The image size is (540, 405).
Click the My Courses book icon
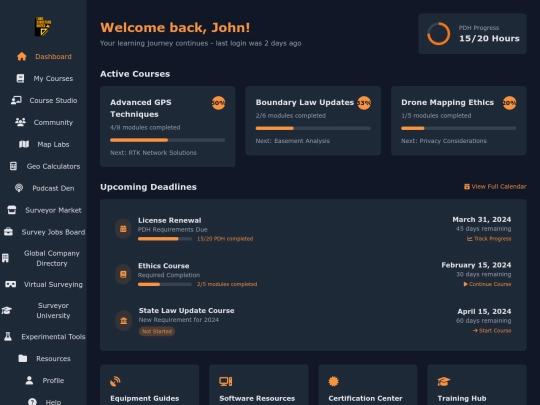point(20,79)
